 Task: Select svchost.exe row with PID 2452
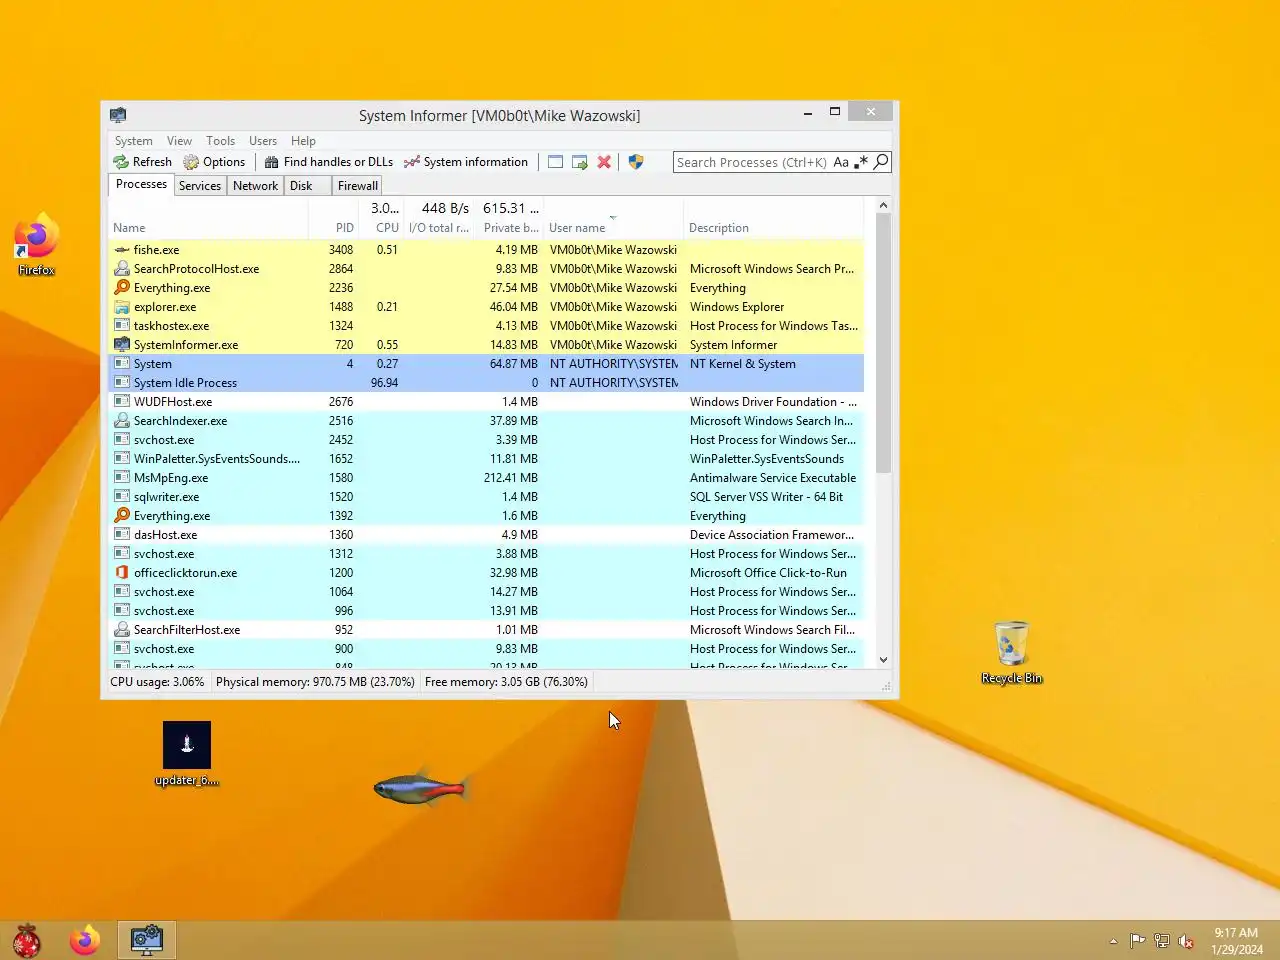[486, 440]
